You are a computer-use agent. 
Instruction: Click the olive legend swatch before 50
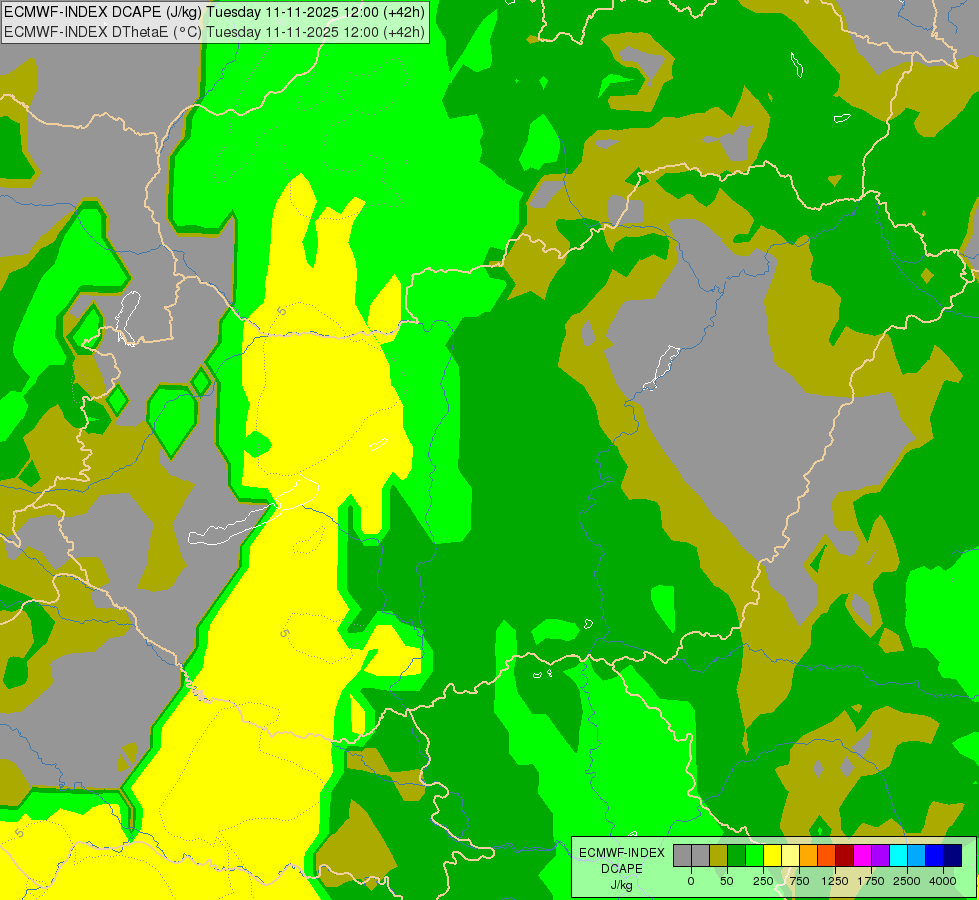coord(719,855)
